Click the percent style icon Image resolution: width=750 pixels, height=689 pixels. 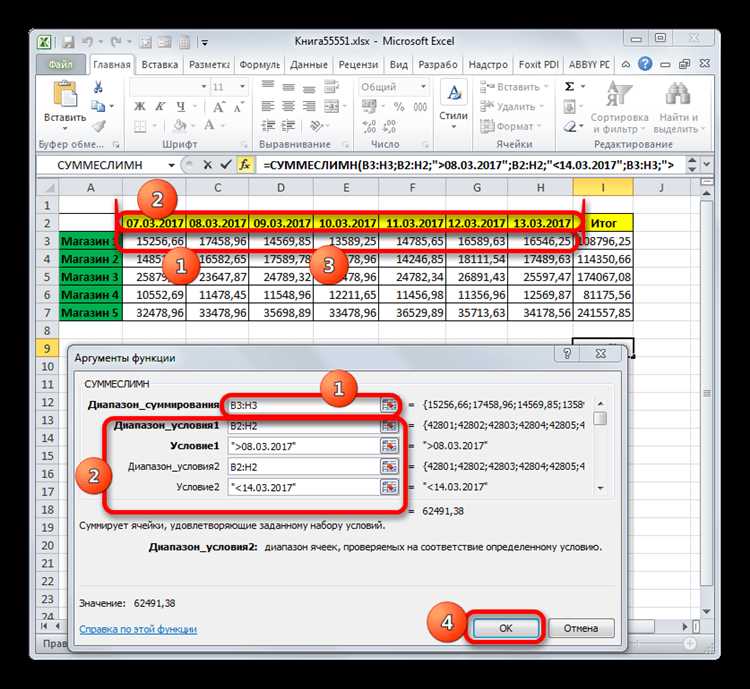[399, 106]
